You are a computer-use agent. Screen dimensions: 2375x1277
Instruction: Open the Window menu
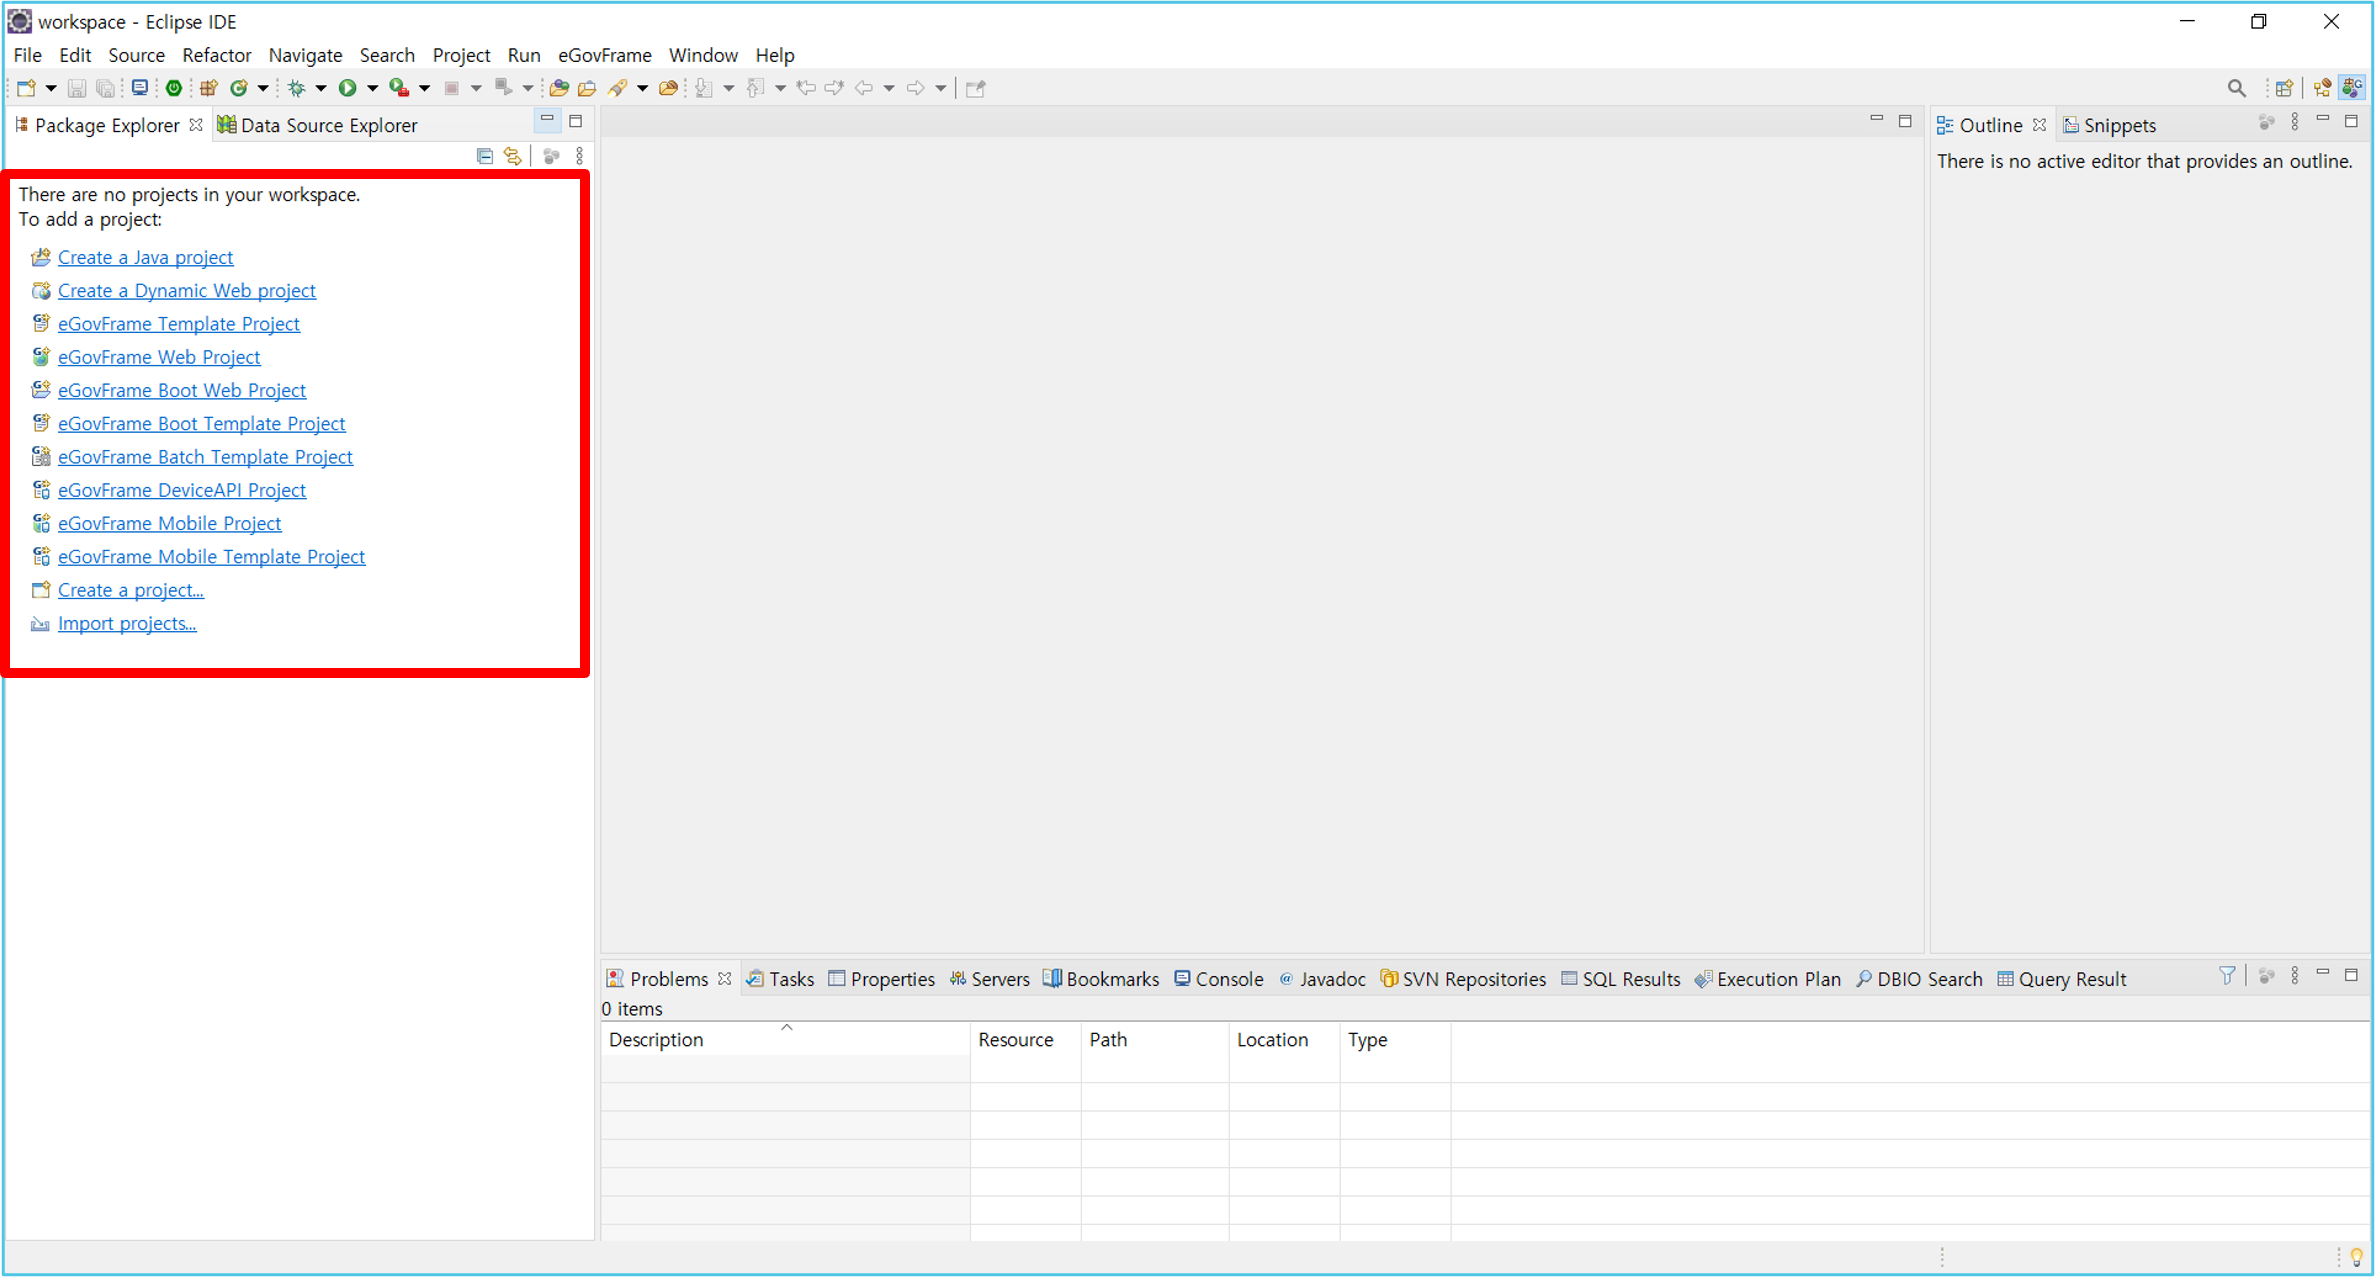pos(703,55)
